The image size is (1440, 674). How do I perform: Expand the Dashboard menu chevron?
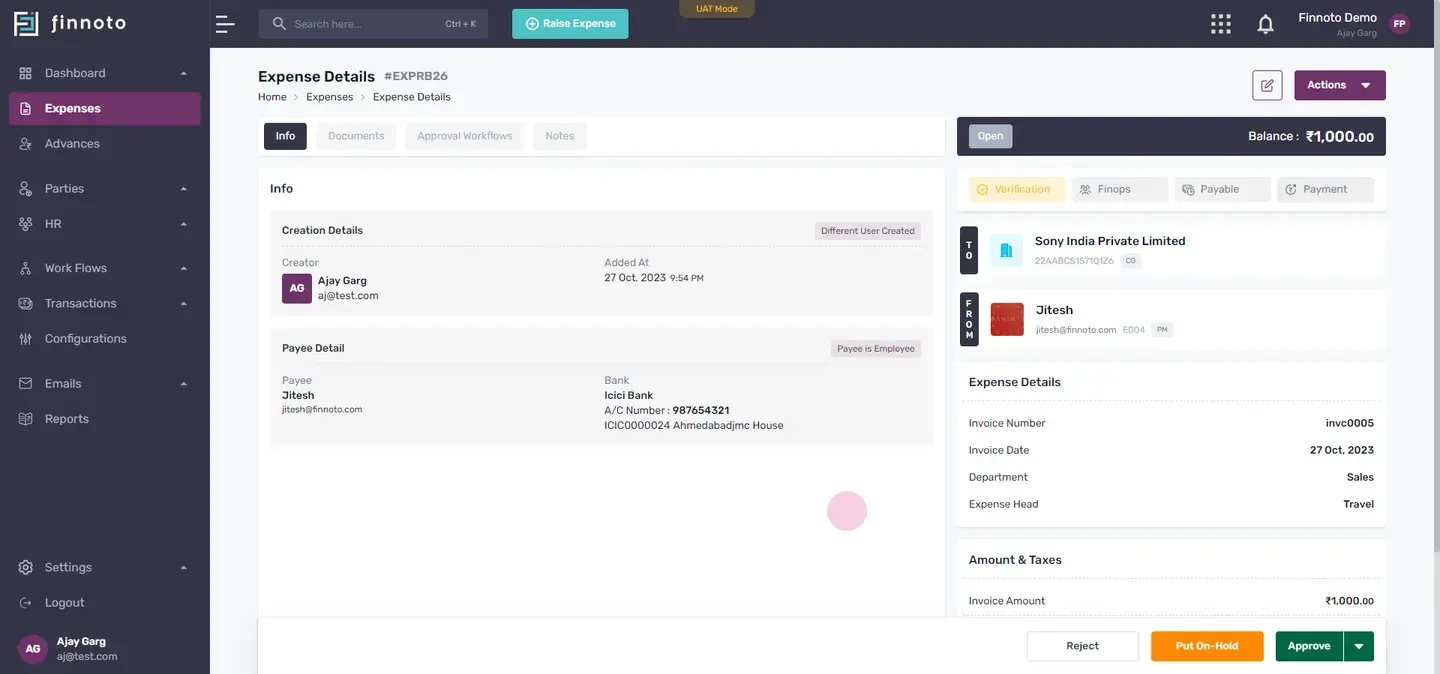(x=184, y=73)
